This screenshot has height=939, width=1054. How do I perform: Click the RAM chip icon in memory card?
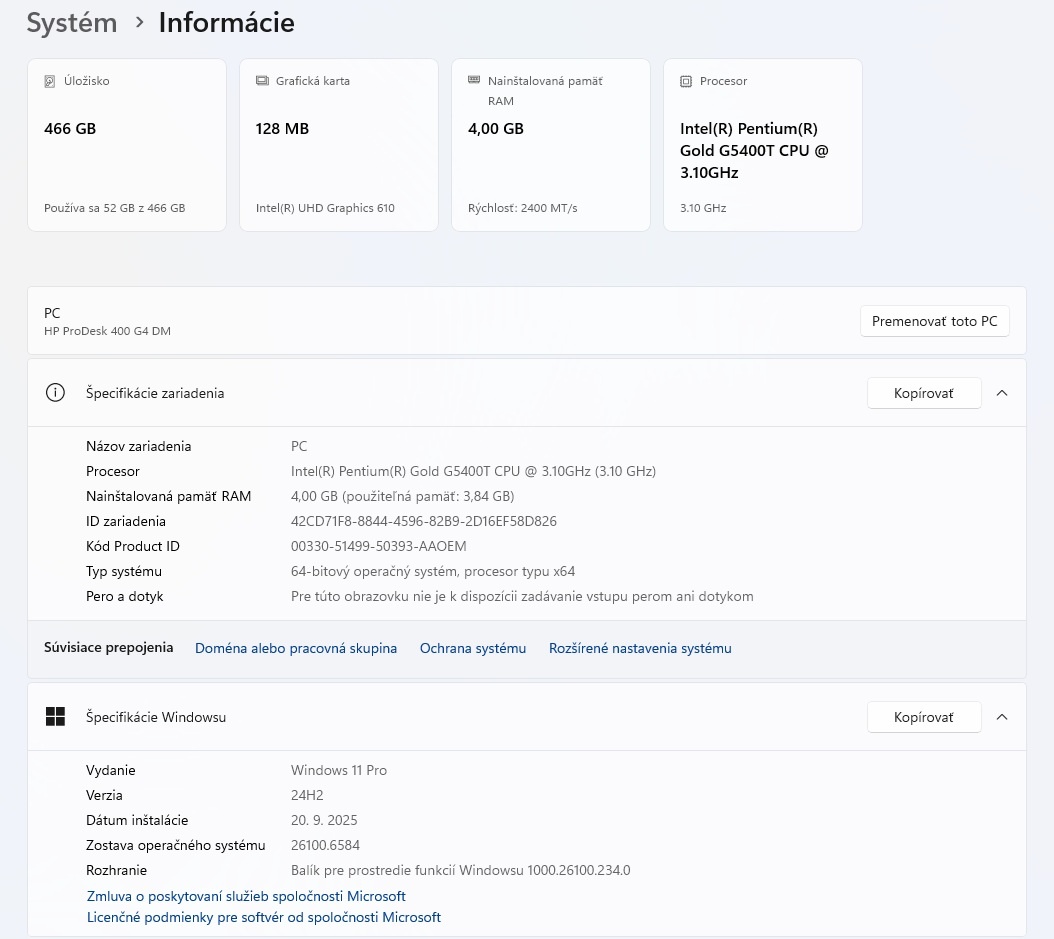click(474, 81)
